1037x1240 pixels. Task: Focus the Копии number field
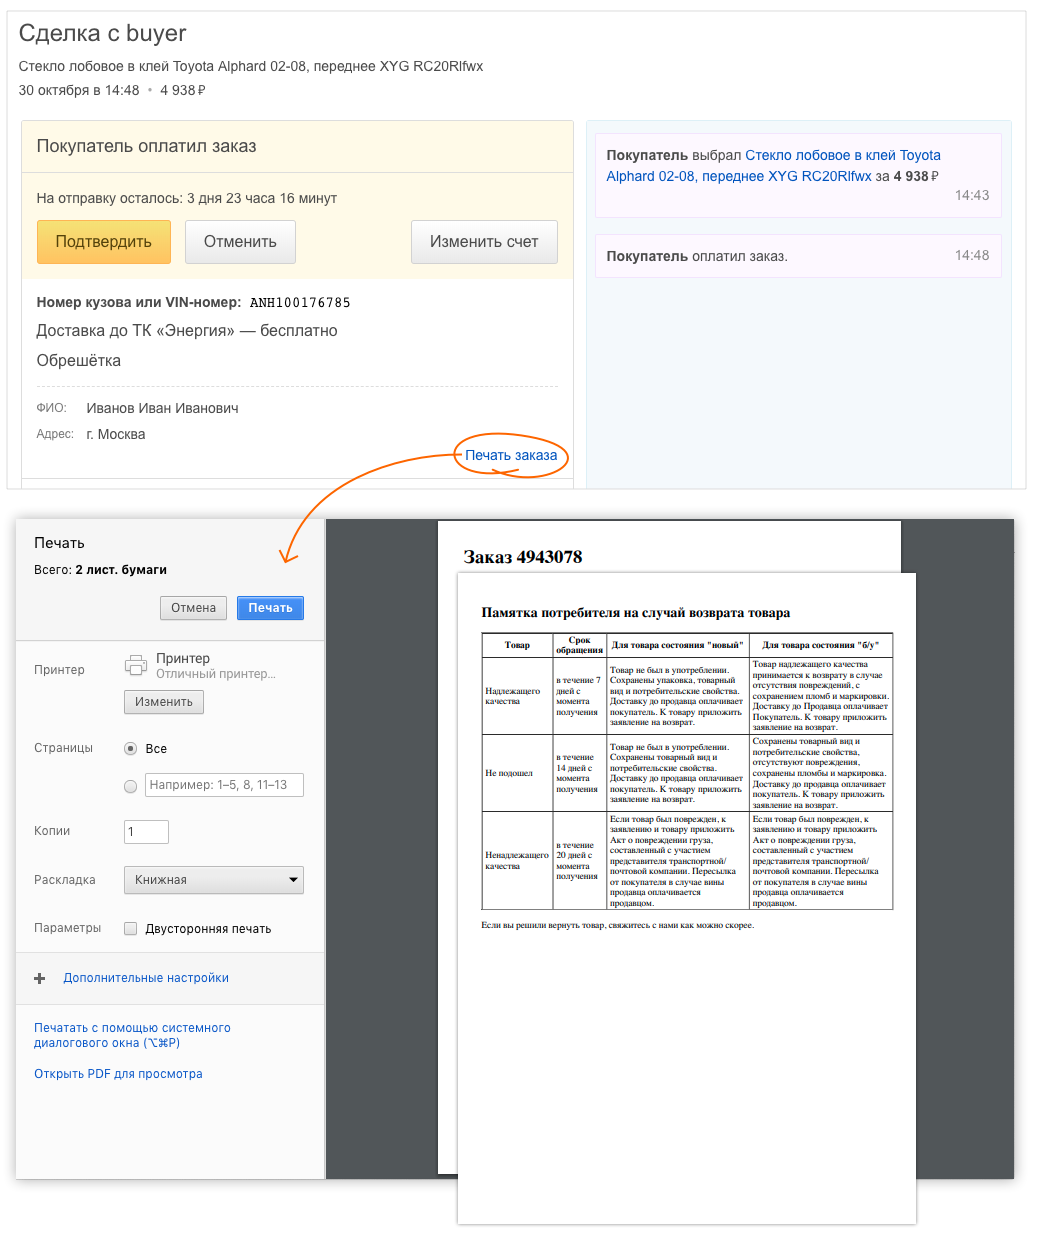(146, 831)
